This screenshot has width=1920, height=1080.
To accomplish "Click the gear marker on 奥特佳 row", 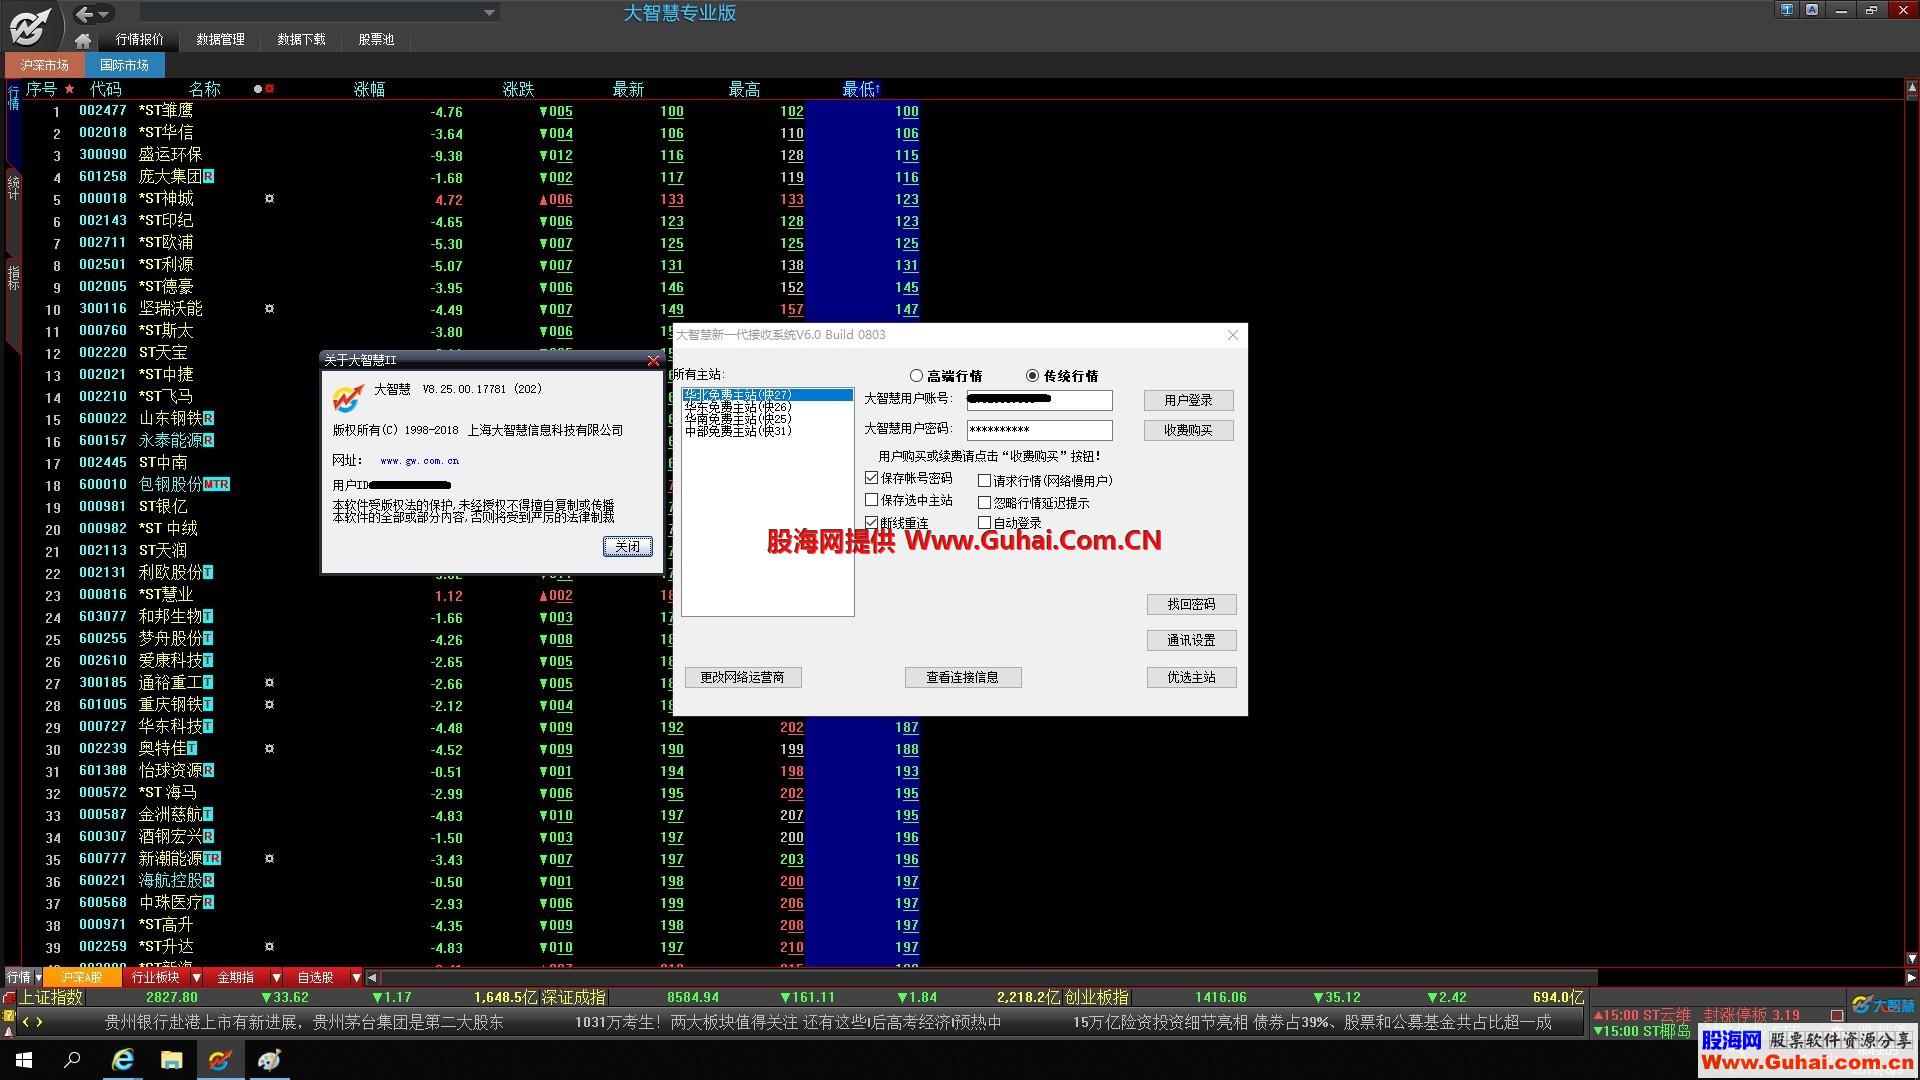I will (x=269, y=748).
